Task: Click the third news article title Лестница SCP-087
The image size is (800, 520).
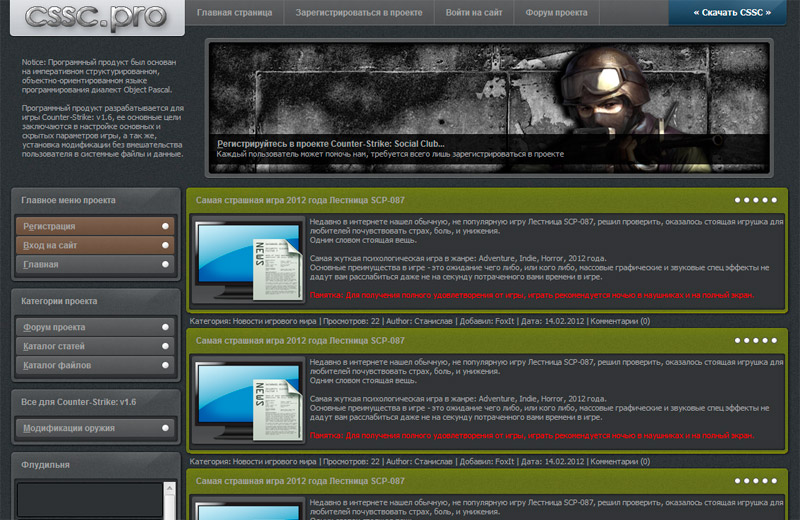Action: click(x=300, y=481)
